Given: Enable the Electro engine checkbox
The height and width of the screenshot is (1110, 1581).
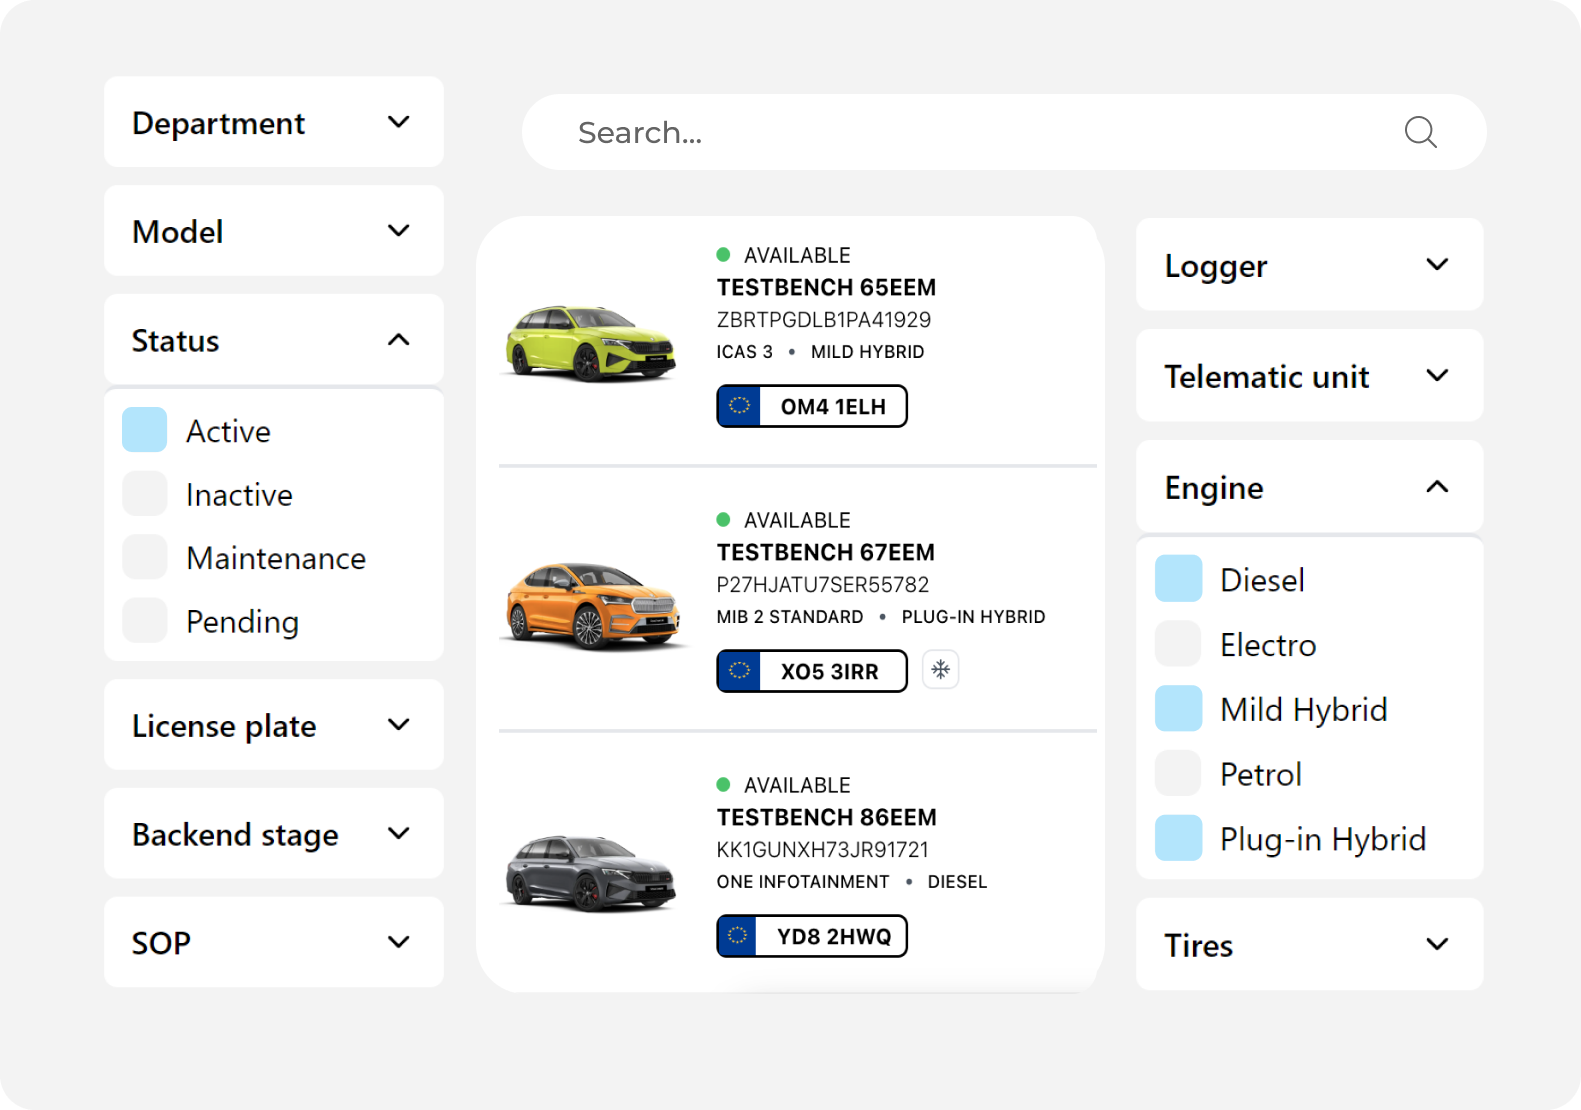Looking at the screenshot, I should [x=1178, y=644].
